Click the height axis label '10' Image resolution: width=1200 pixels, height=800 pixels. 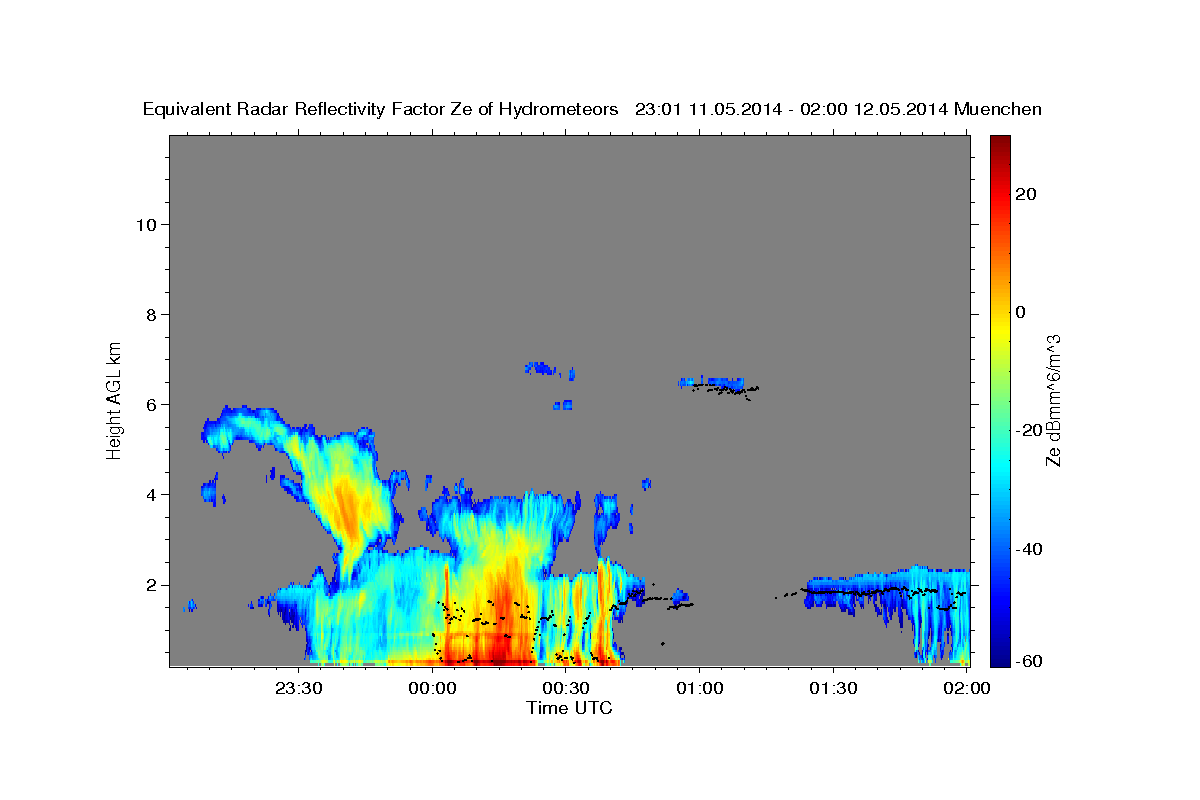point(146,224)
